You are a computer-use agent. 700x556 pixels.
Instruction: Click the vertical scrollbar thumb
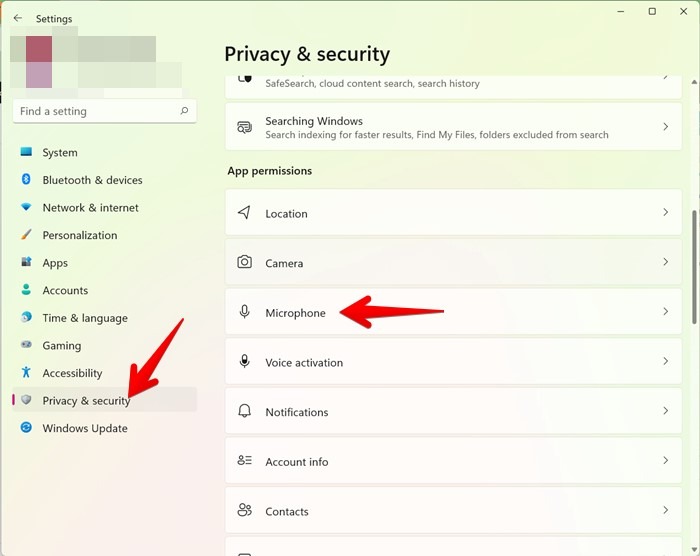click(x=695, y=265)
